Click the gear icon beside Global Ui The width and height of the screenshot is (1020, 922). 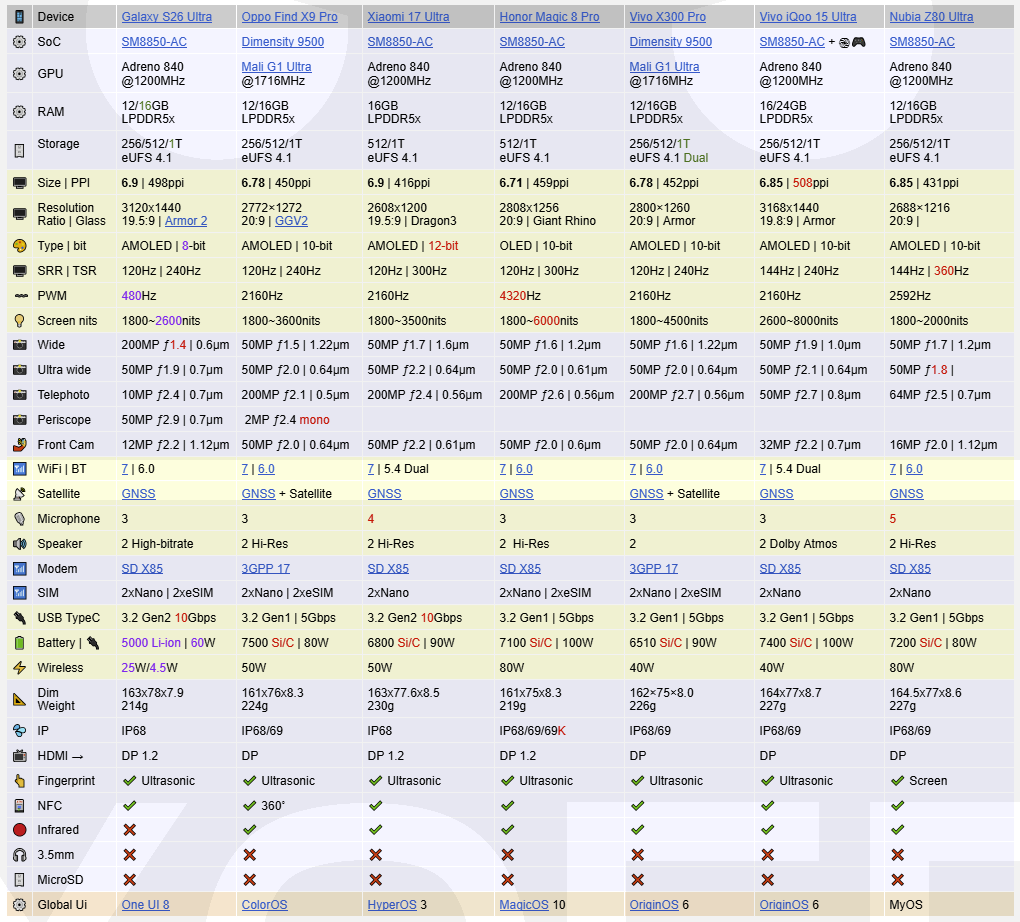[x=20, y=904]
